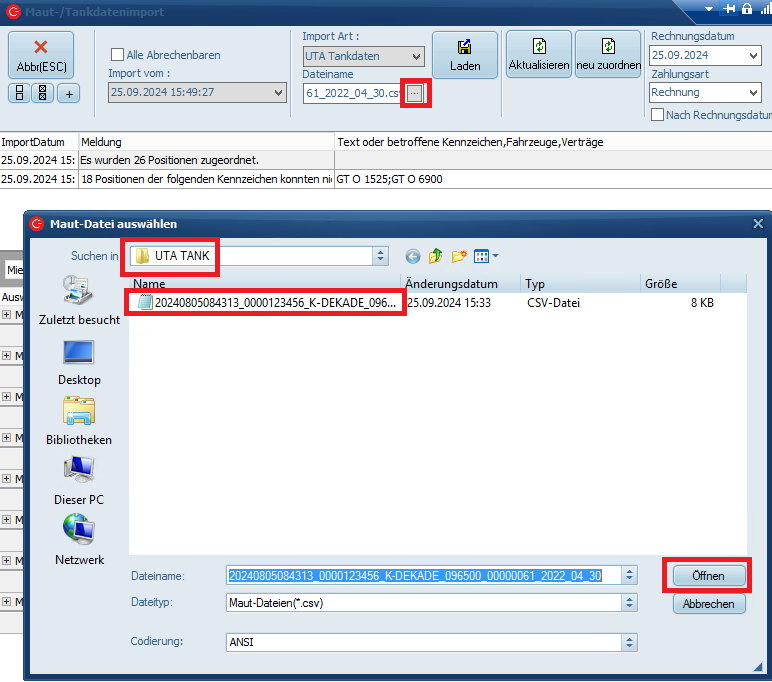772x682 pixels.
Task: Open the Netzwerk location
Action: click(78, 538)
